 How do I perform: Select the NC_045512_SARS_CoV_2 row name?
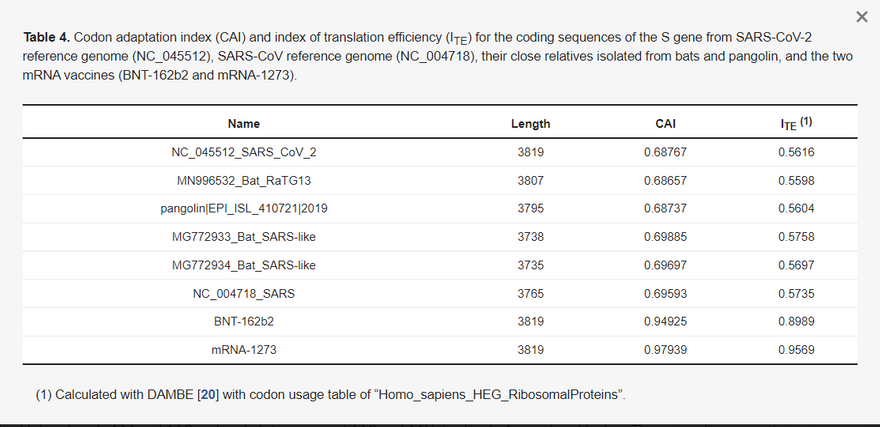pos(244,152)
